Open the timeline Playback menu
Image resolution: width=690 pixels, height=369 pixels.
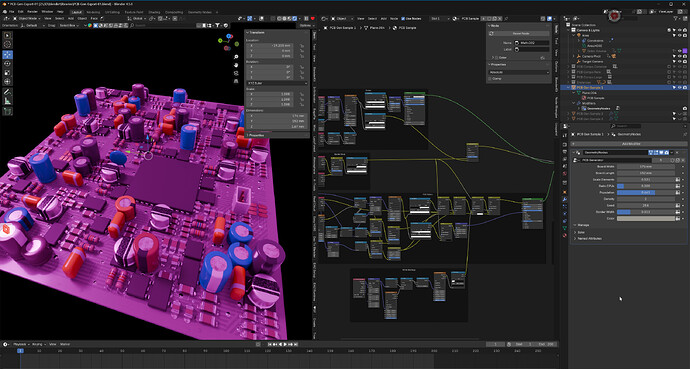[x=21, y=344]
